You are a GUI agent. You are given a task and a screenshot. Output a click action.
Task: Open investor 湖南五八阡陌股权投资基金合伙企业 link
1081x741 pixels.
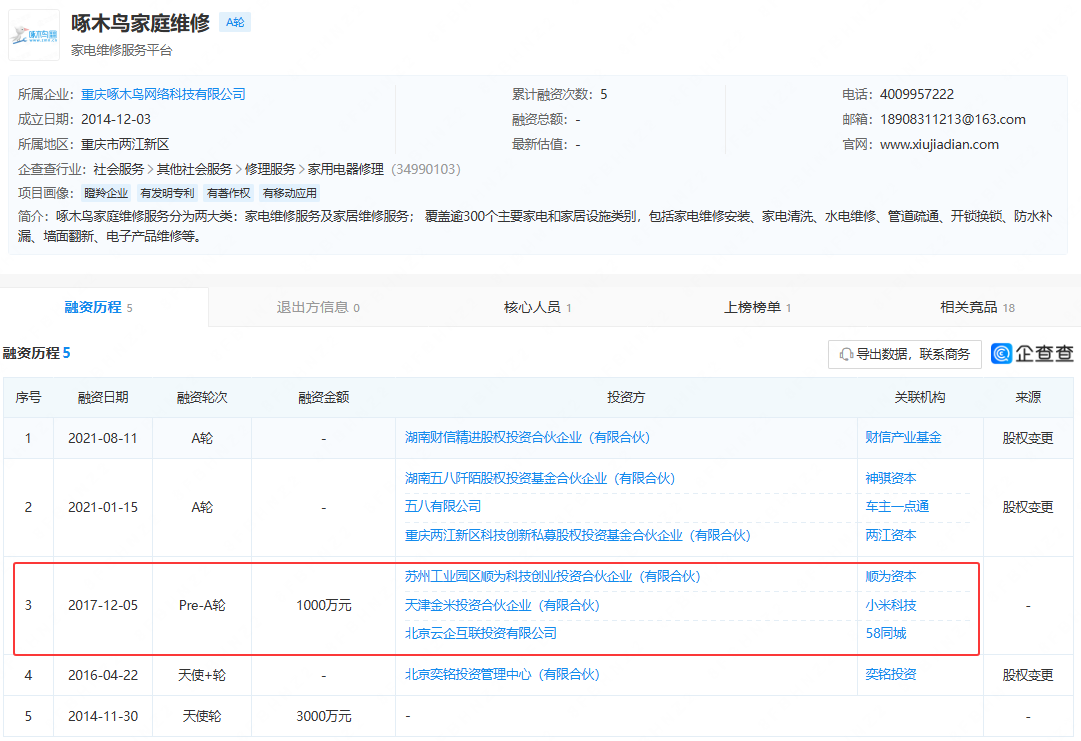pyautogui.click(x=540, y=478)
